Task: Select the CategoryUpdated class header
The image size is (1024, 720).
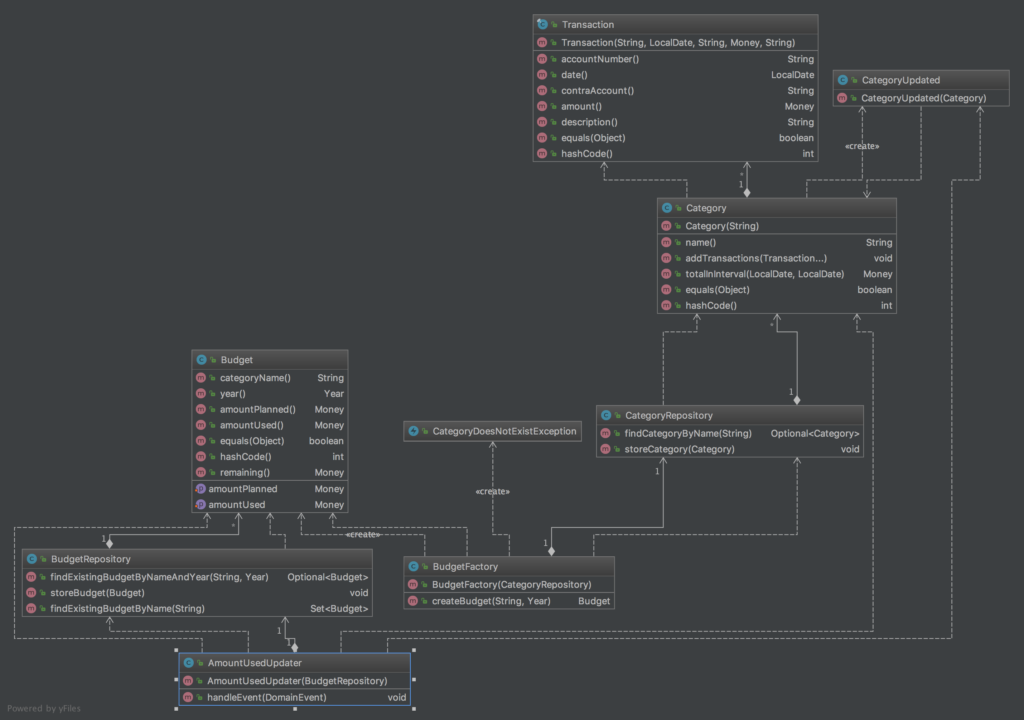Action: click(x=921, y=80)
